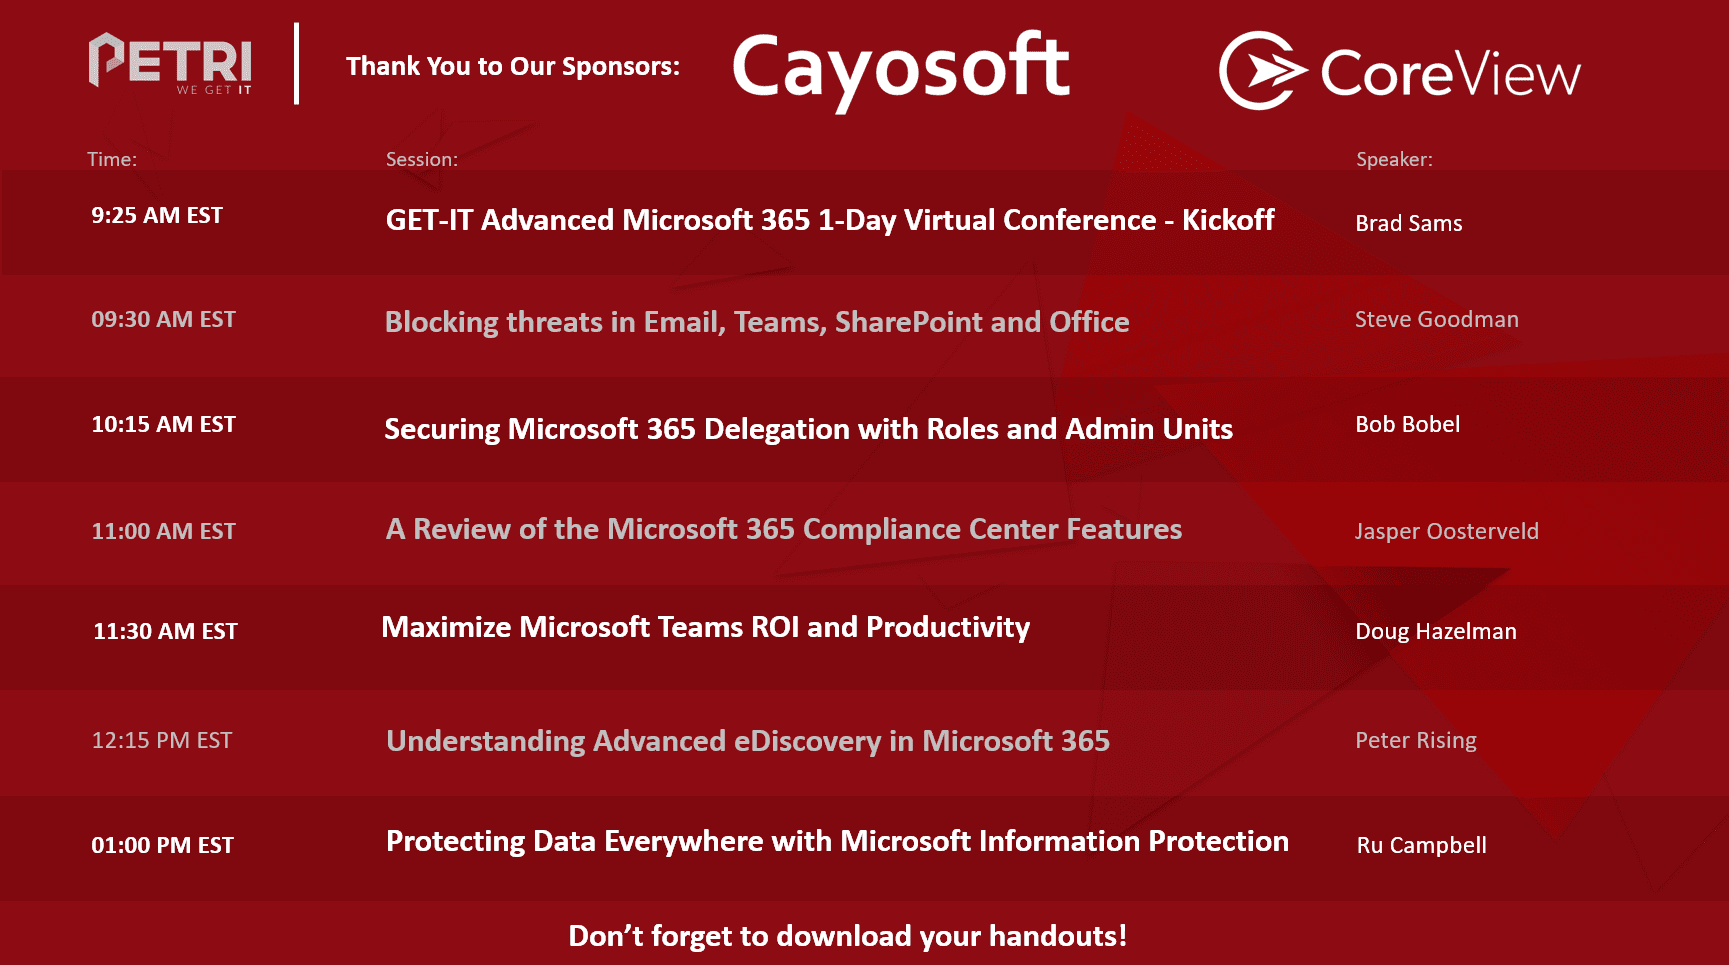This screenshot has height=965, width=1729.
Task: Click the download your handouts reminder
Action: (847, 936)
